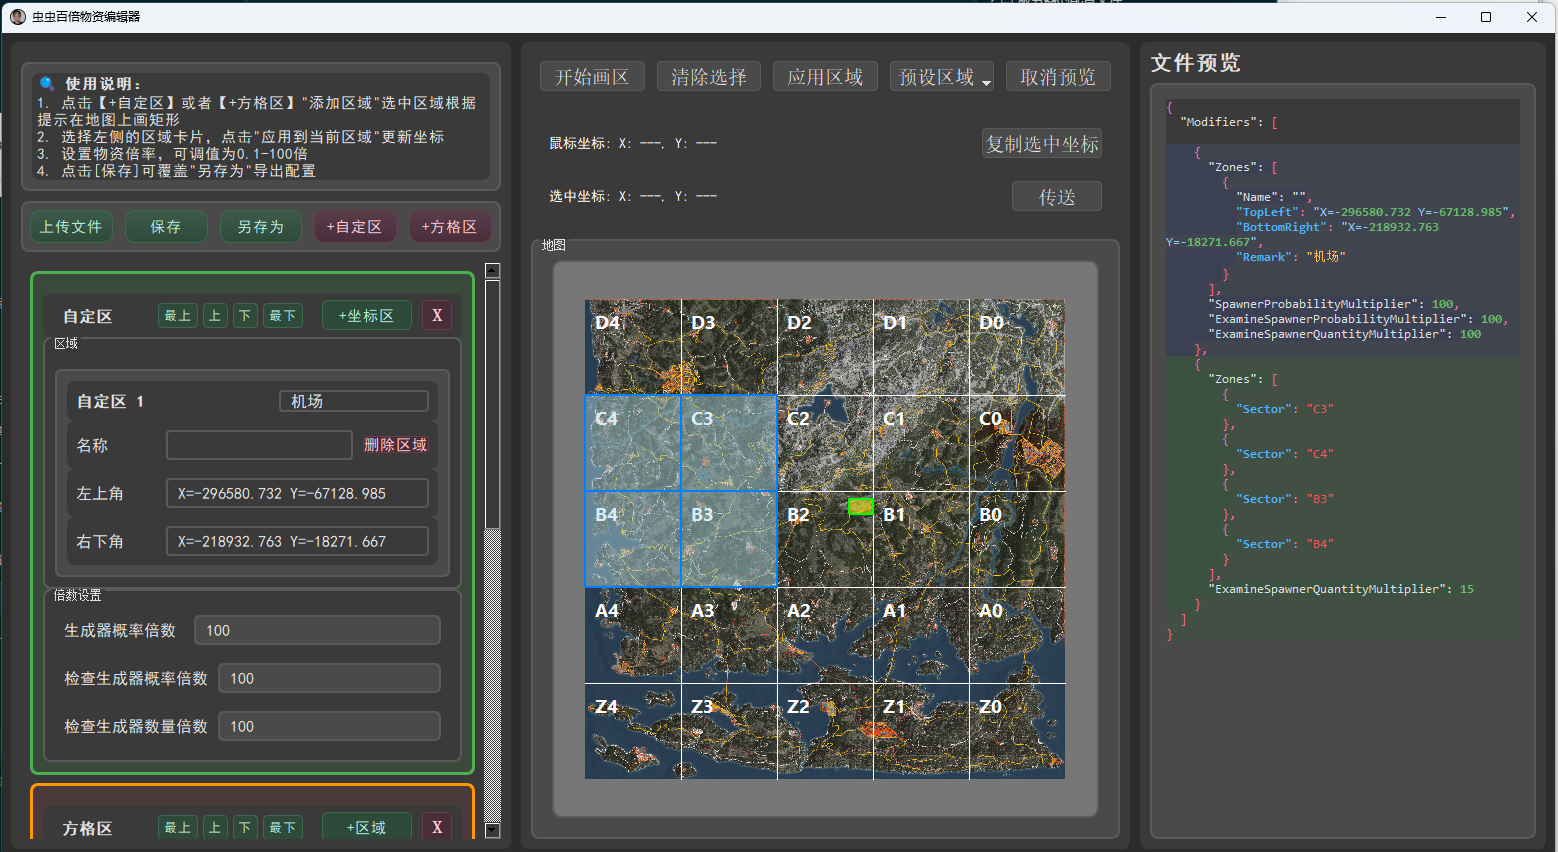Add a custom zone with +自定区
The height and width of the screenshot is (852, 1558).
[x=355, y=226]
